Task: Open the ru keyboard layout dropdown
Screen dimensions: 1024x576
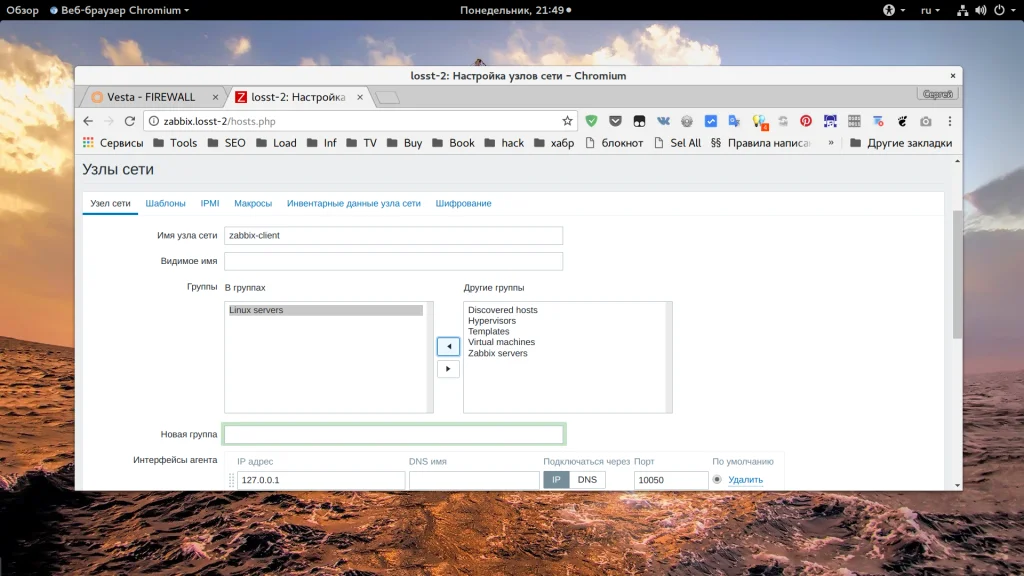Action: click(930, 10)
